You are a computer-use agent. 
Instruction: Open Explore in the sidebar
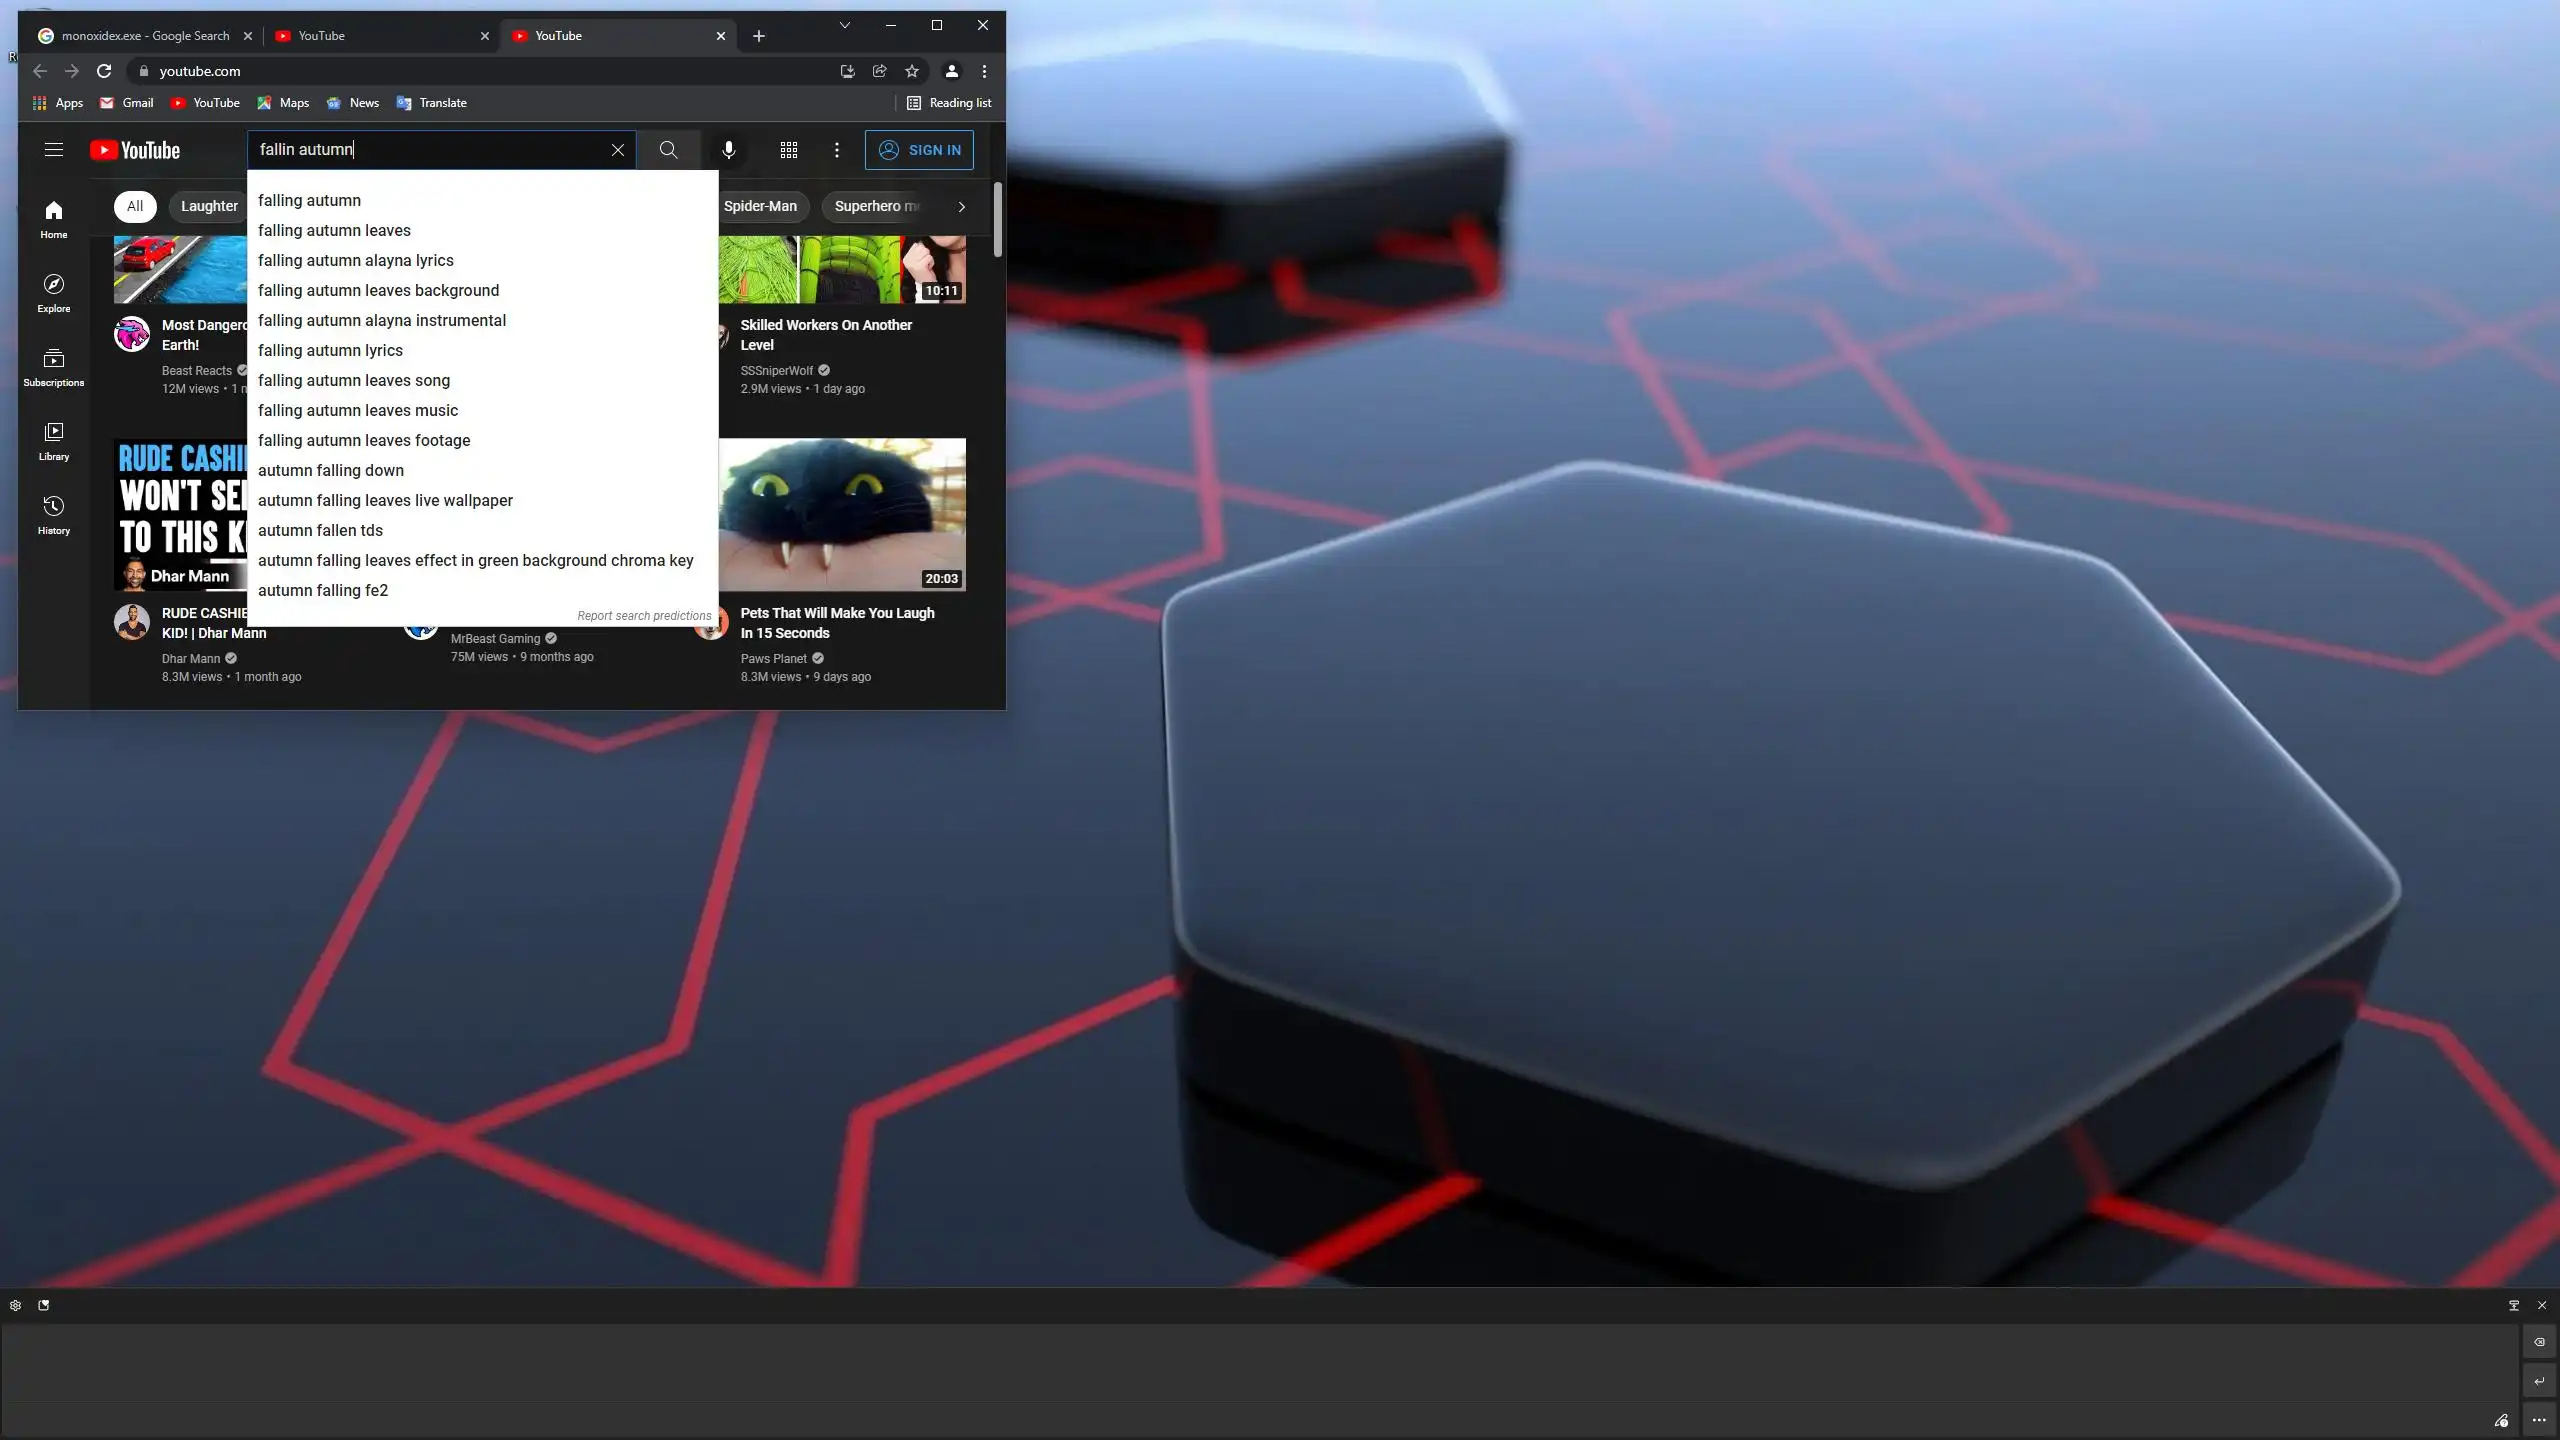54,293
